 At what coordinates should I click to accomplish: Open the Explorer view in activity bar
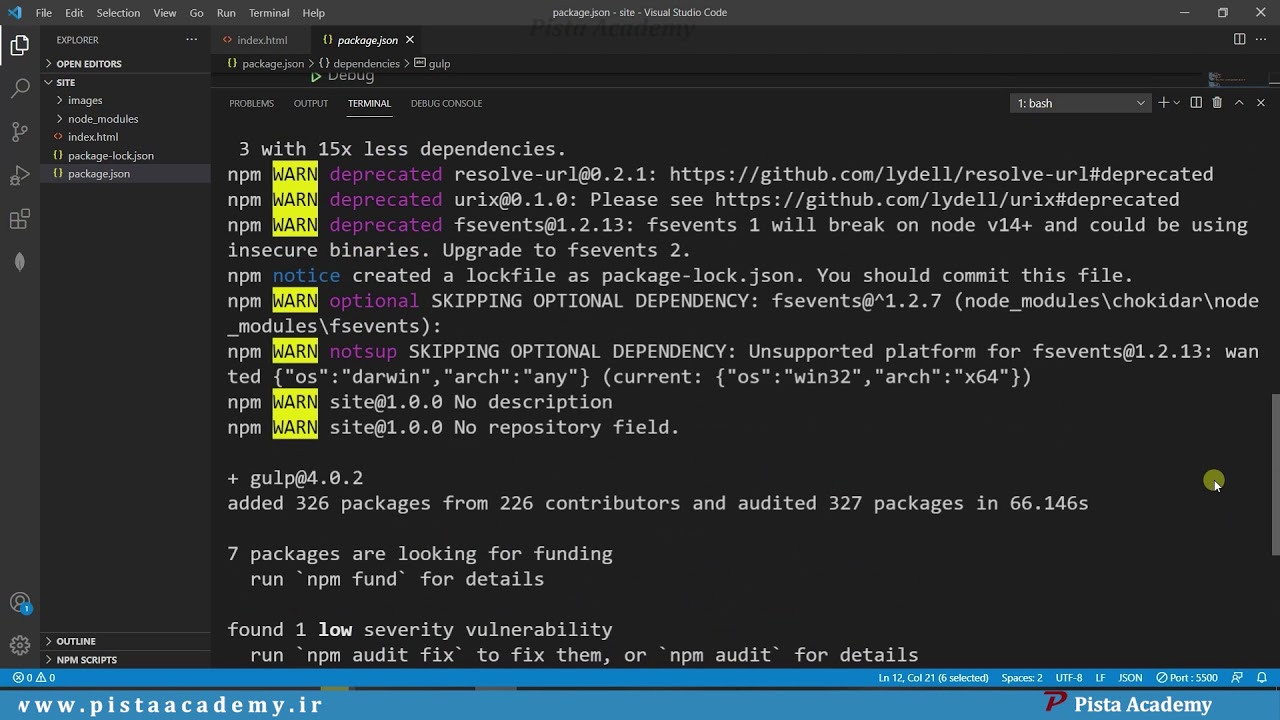click(20, 45)
